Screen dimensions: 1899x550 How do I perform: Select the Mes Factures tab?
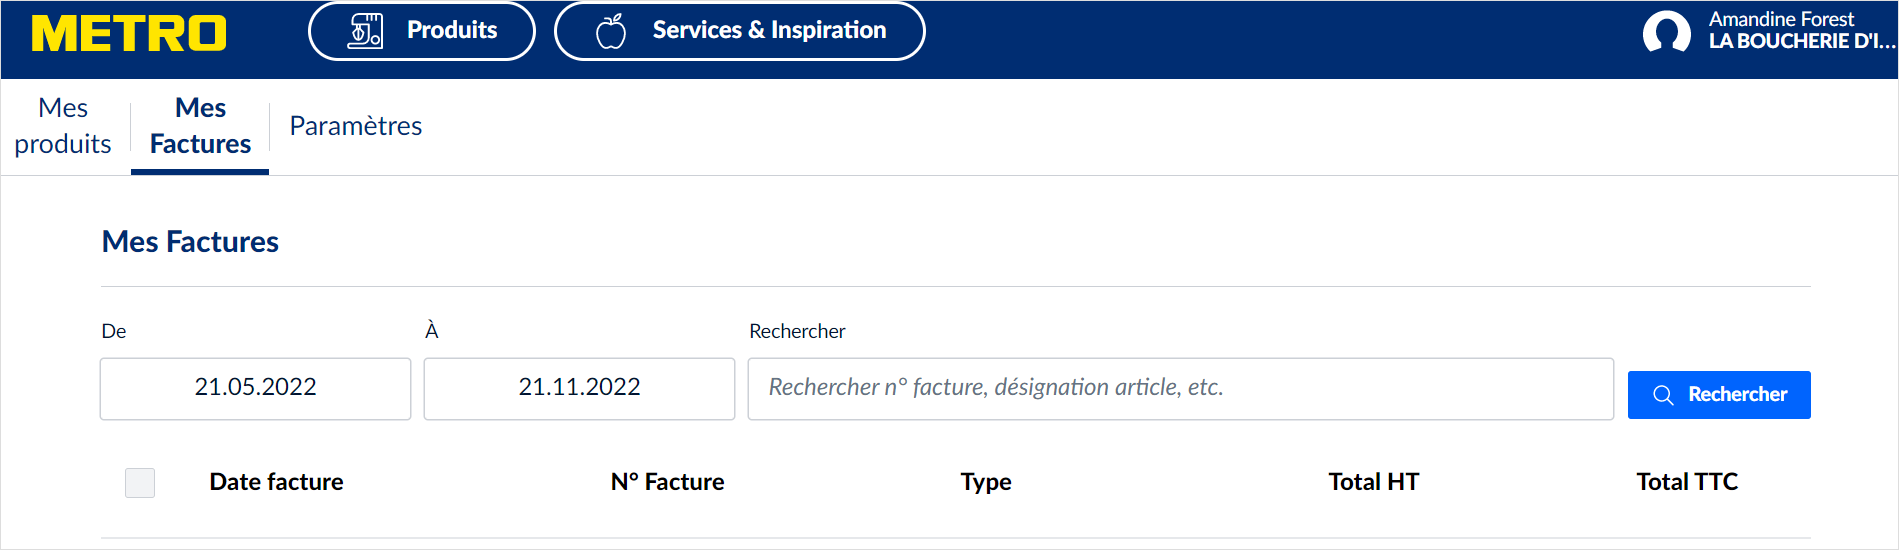pos(200,126)
